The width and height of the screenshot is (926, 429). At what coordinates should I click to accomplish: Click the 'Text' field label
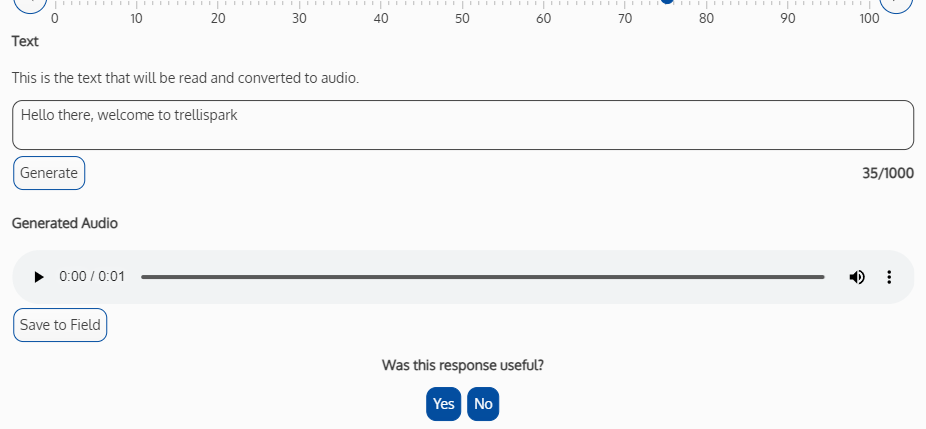pos(25,41)
